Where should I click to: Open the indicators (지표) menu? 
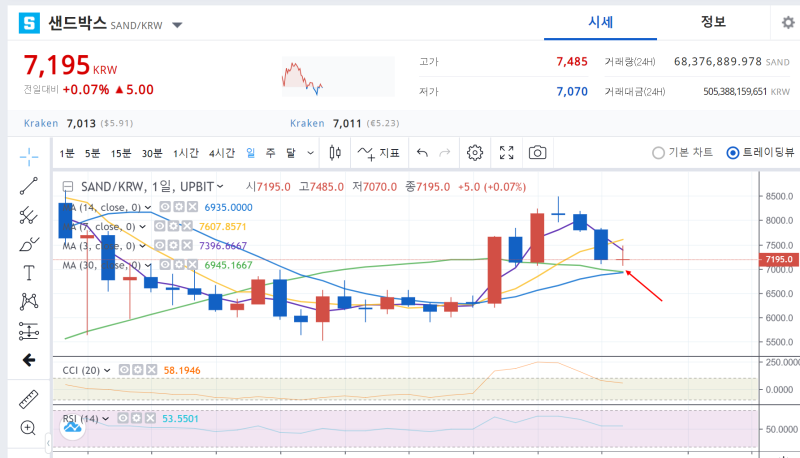(x=379, y=152)
